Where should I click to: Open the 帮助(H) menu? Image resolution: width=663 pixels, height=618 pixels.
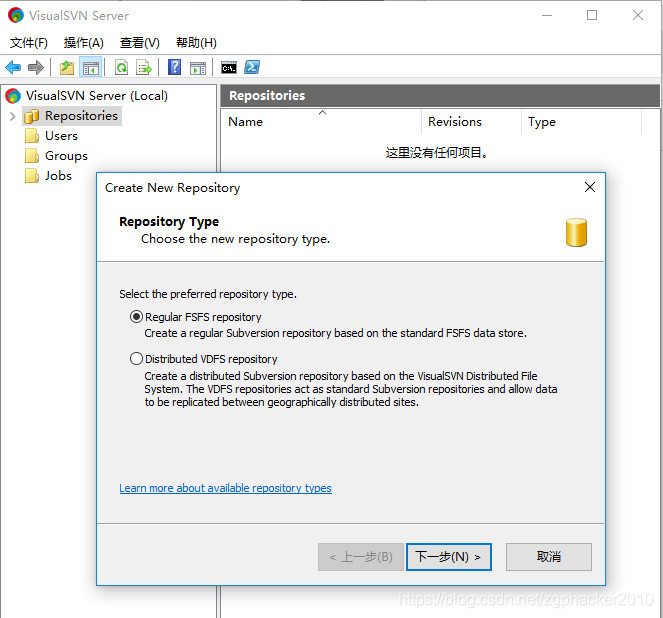point(196,43)
